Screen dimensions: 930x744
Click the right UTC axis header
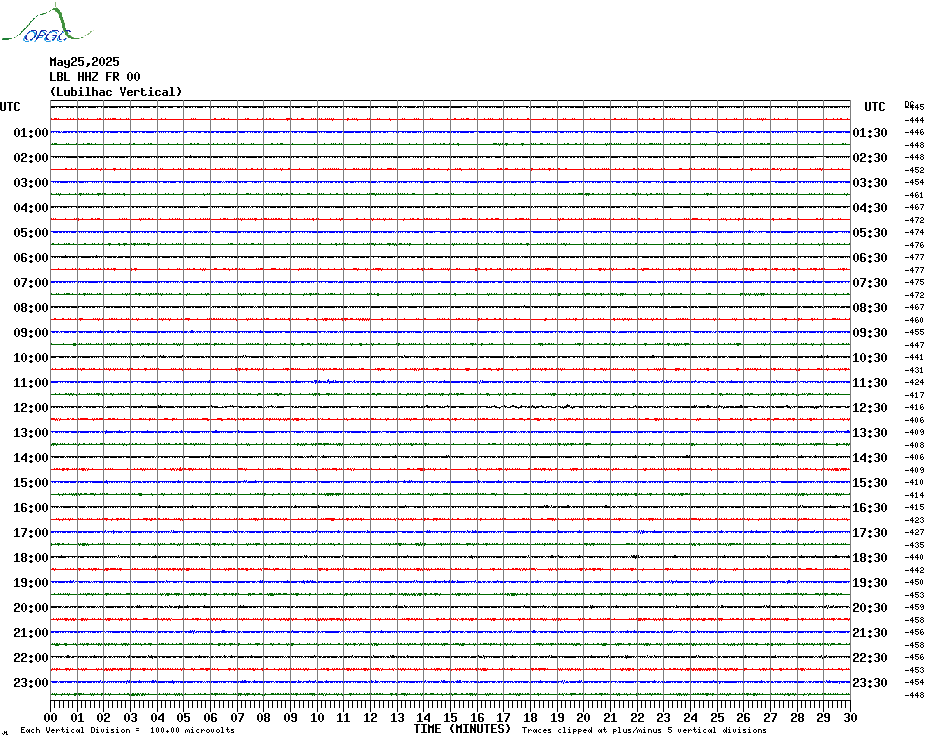coord(875,107)
